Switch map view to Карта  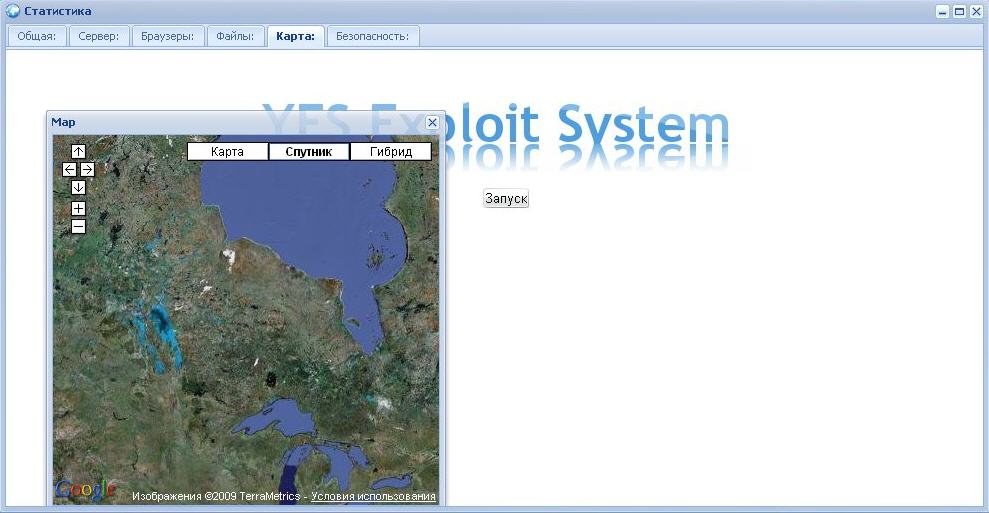(x=228, y=151)
